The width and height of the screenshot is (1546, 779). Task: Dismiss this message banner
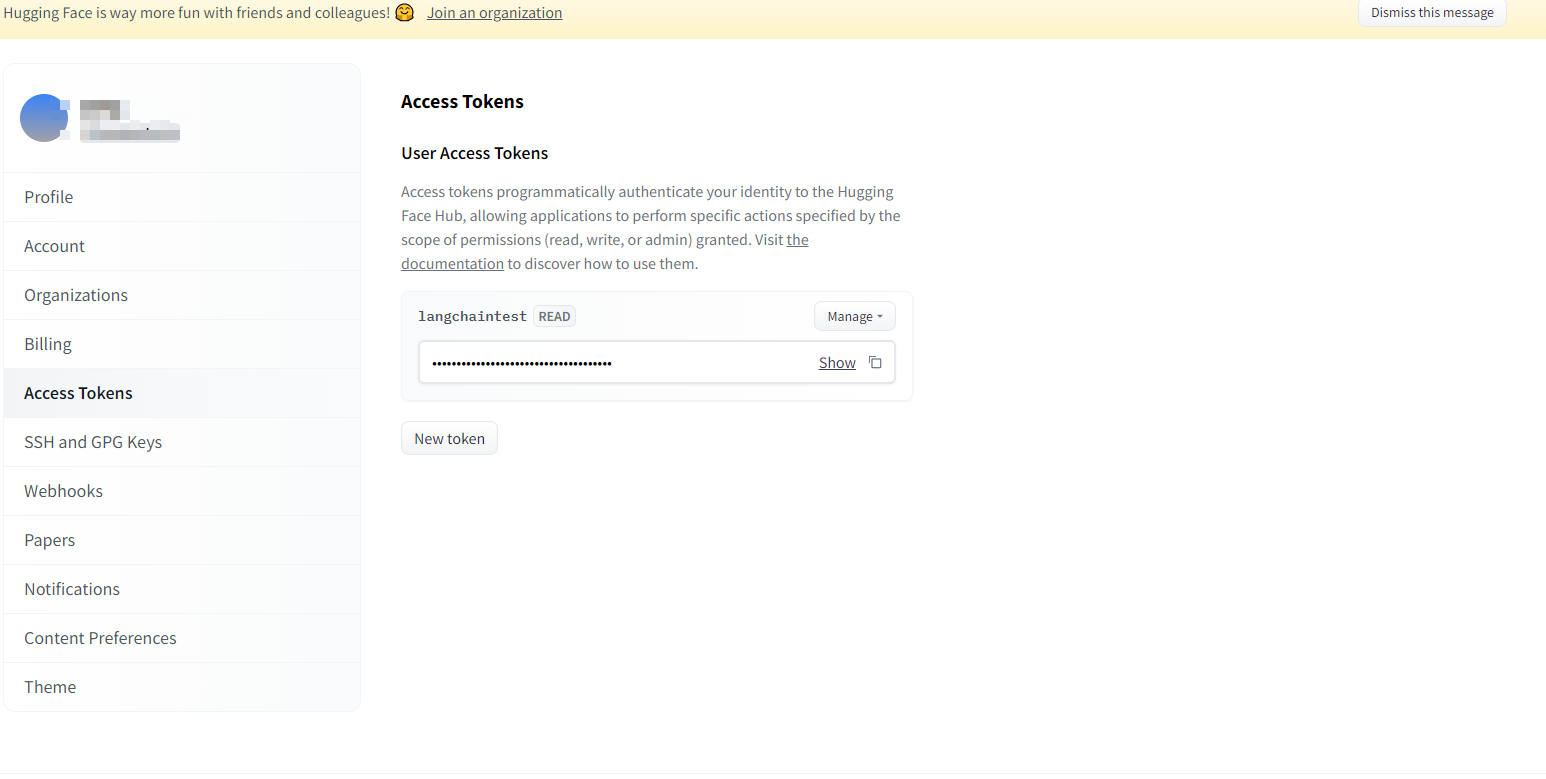click(1432, 13)
